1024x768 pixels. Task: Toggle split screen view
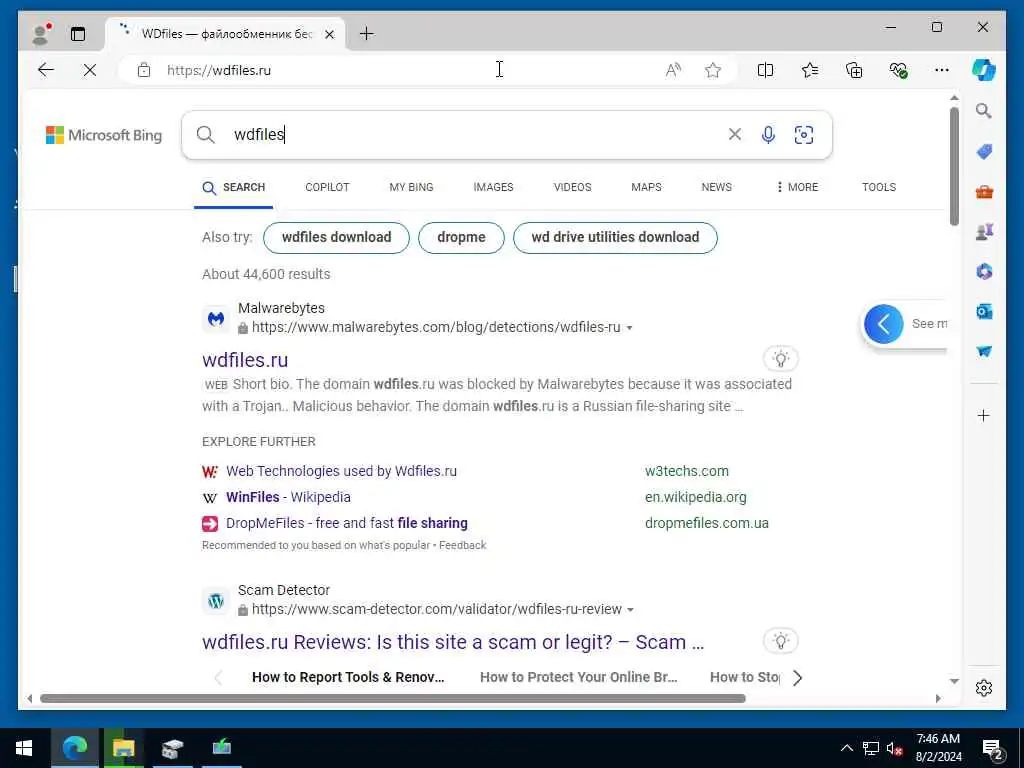[x=765, y=70]
